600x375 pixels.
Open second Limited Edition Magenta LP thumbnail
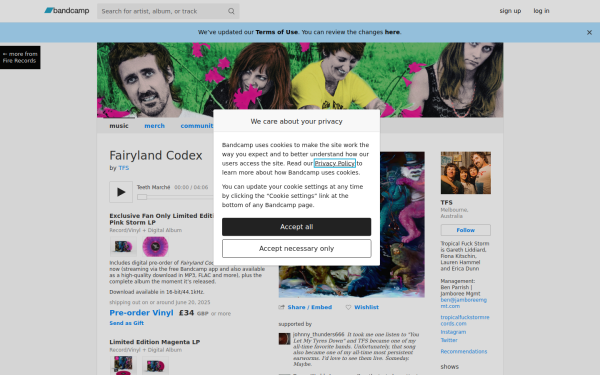click(155, 365)
